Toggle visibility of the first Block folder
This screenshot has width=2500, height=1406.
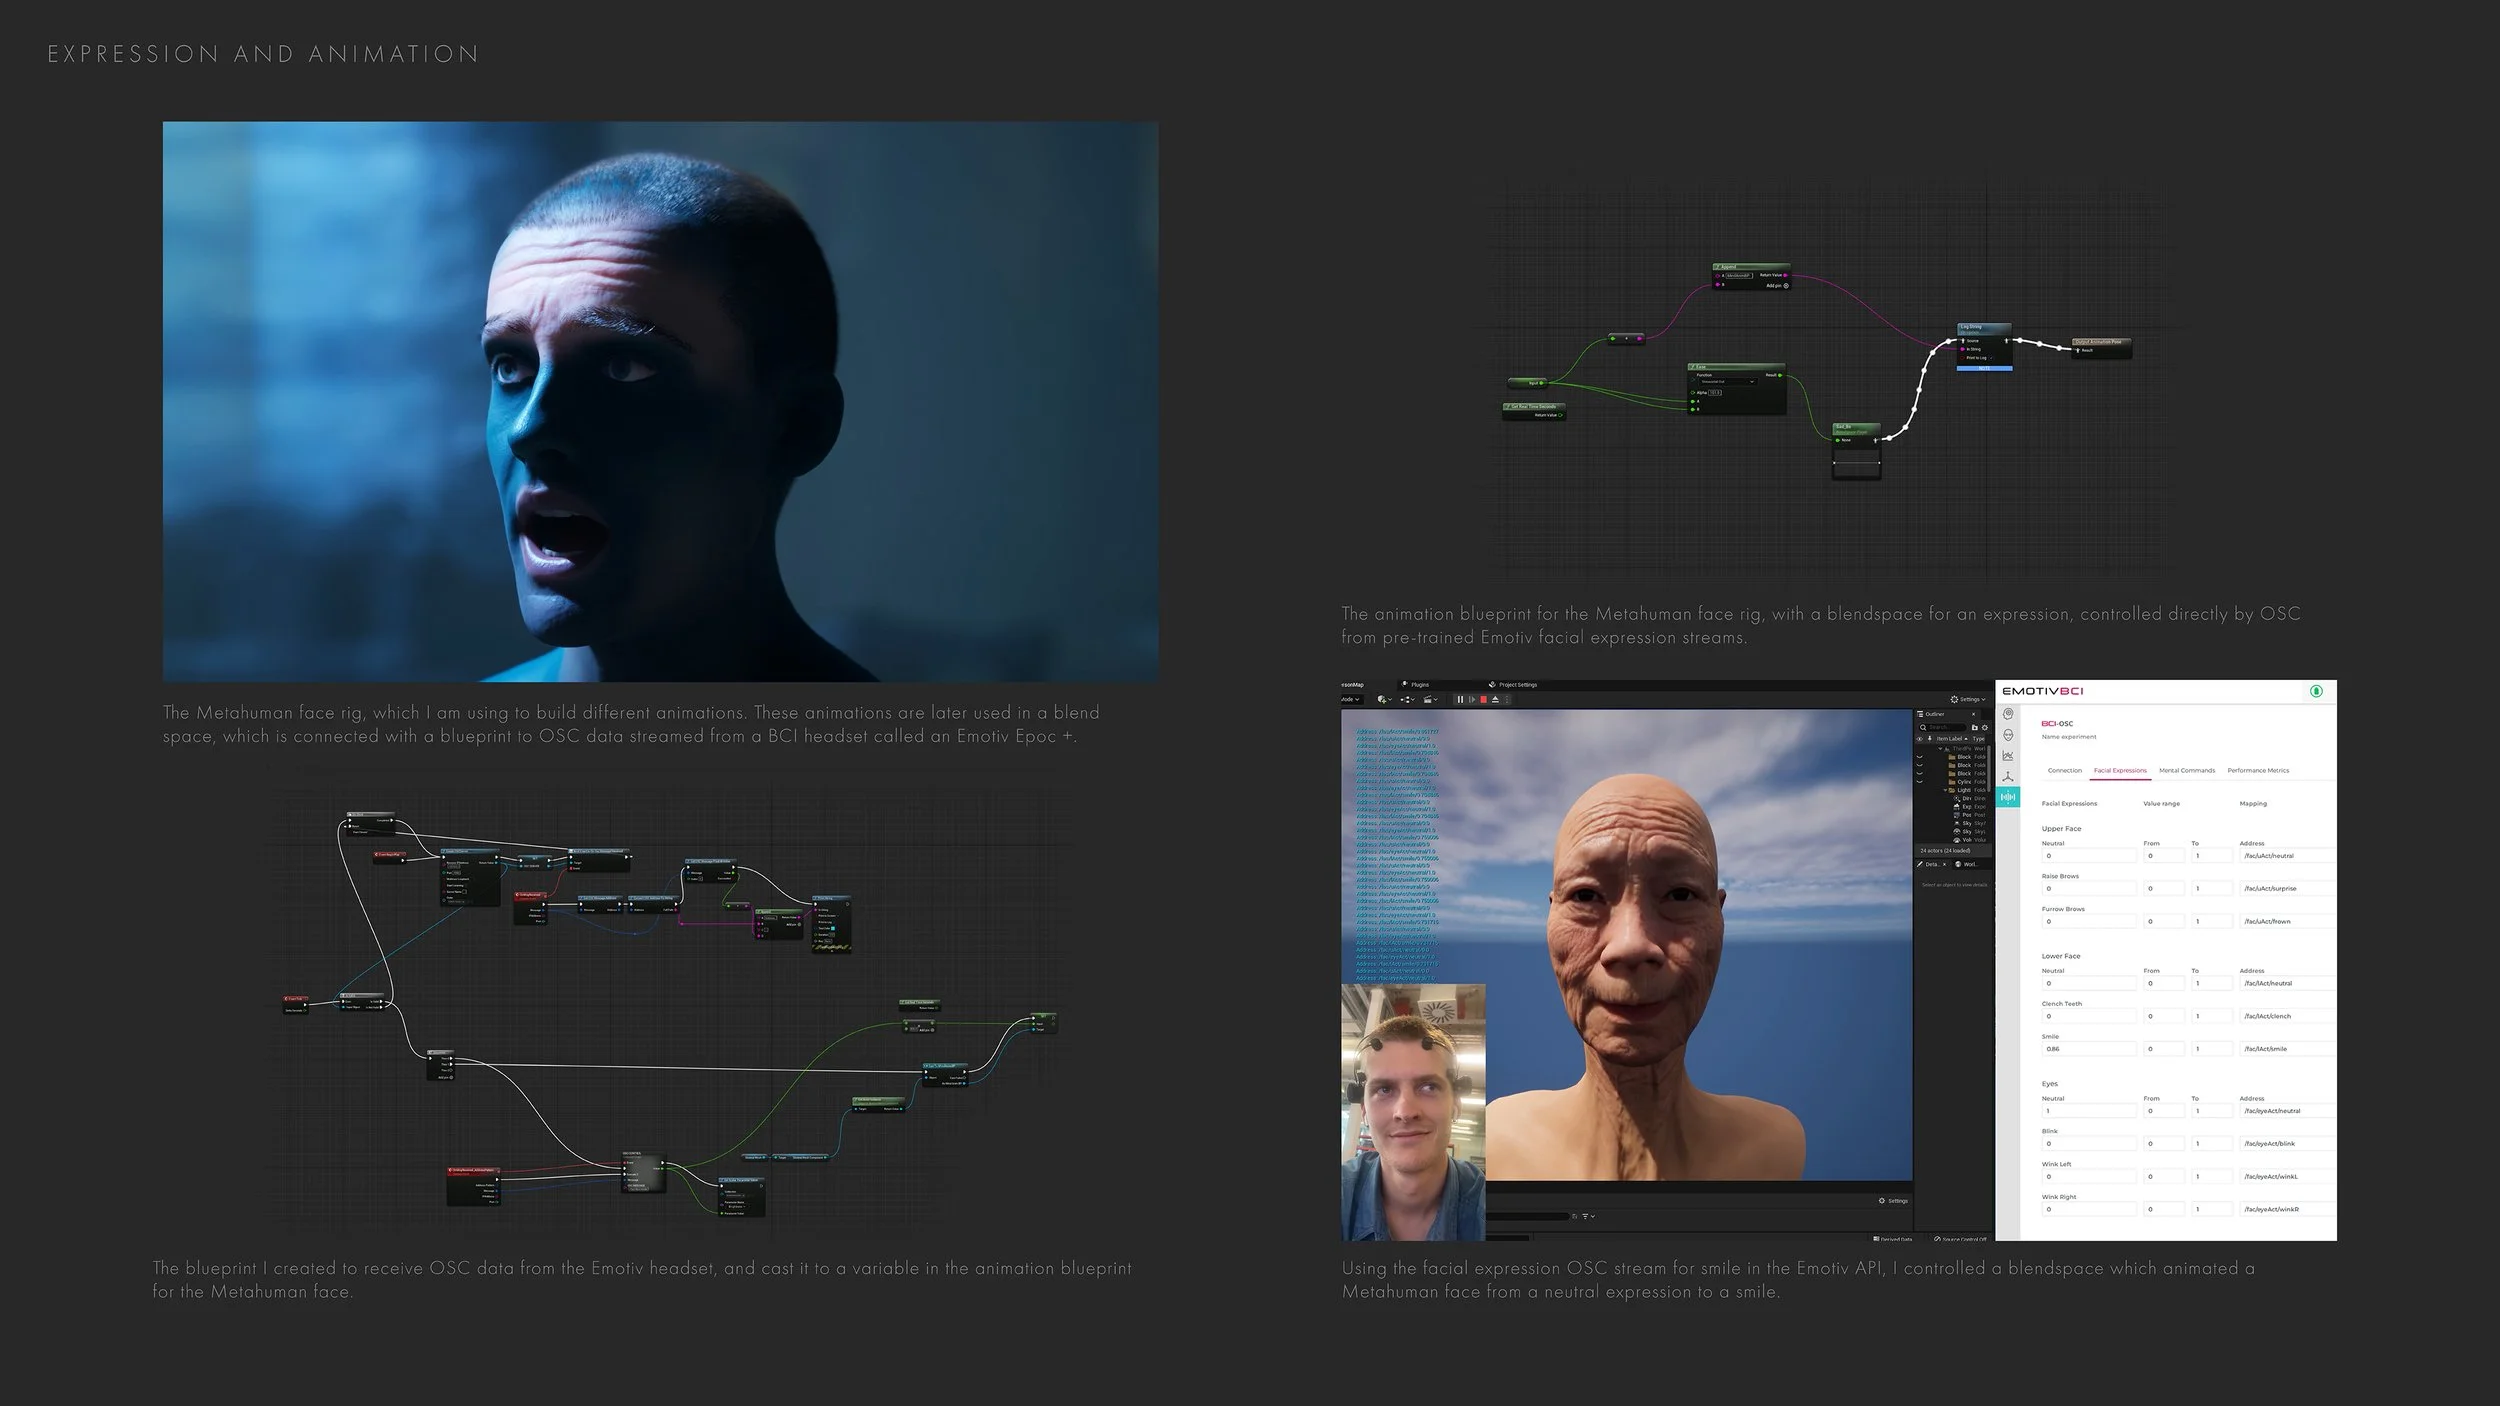click(x=1919, y=757)
